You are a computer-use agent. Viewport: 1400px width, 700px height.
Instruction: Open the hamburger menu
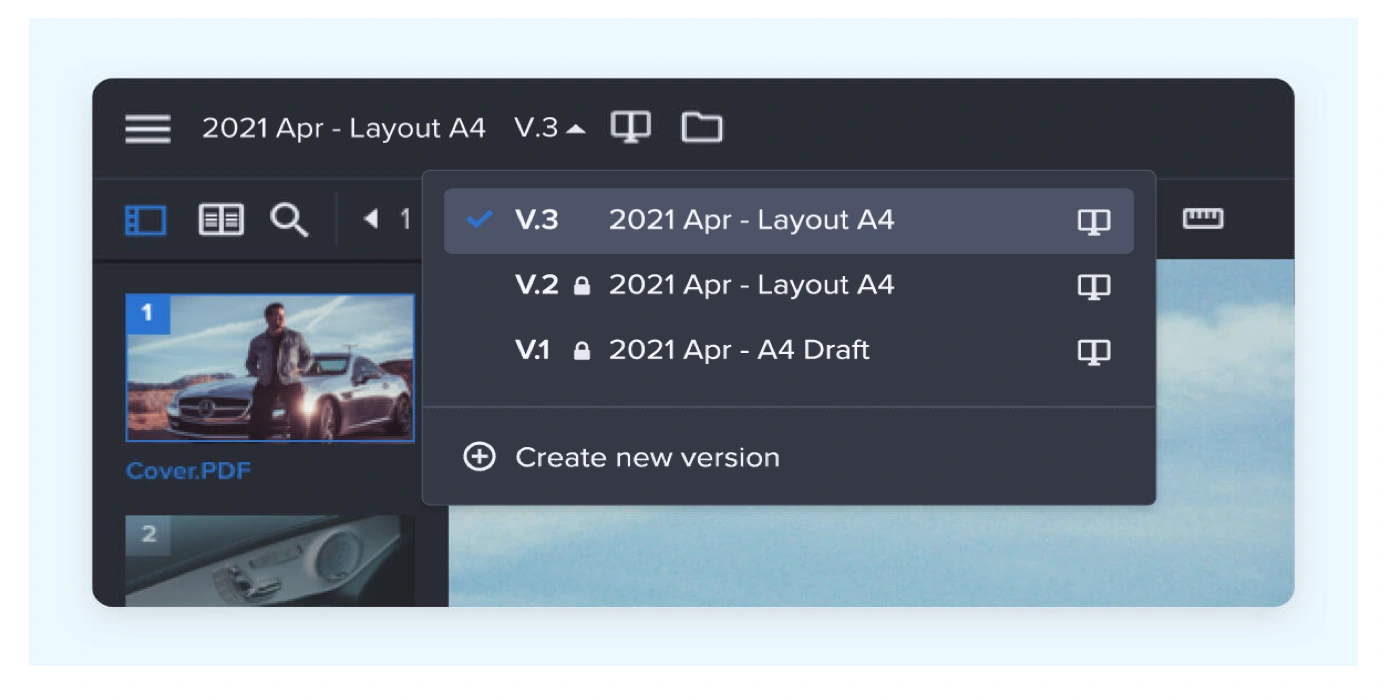tap(147, 129)
